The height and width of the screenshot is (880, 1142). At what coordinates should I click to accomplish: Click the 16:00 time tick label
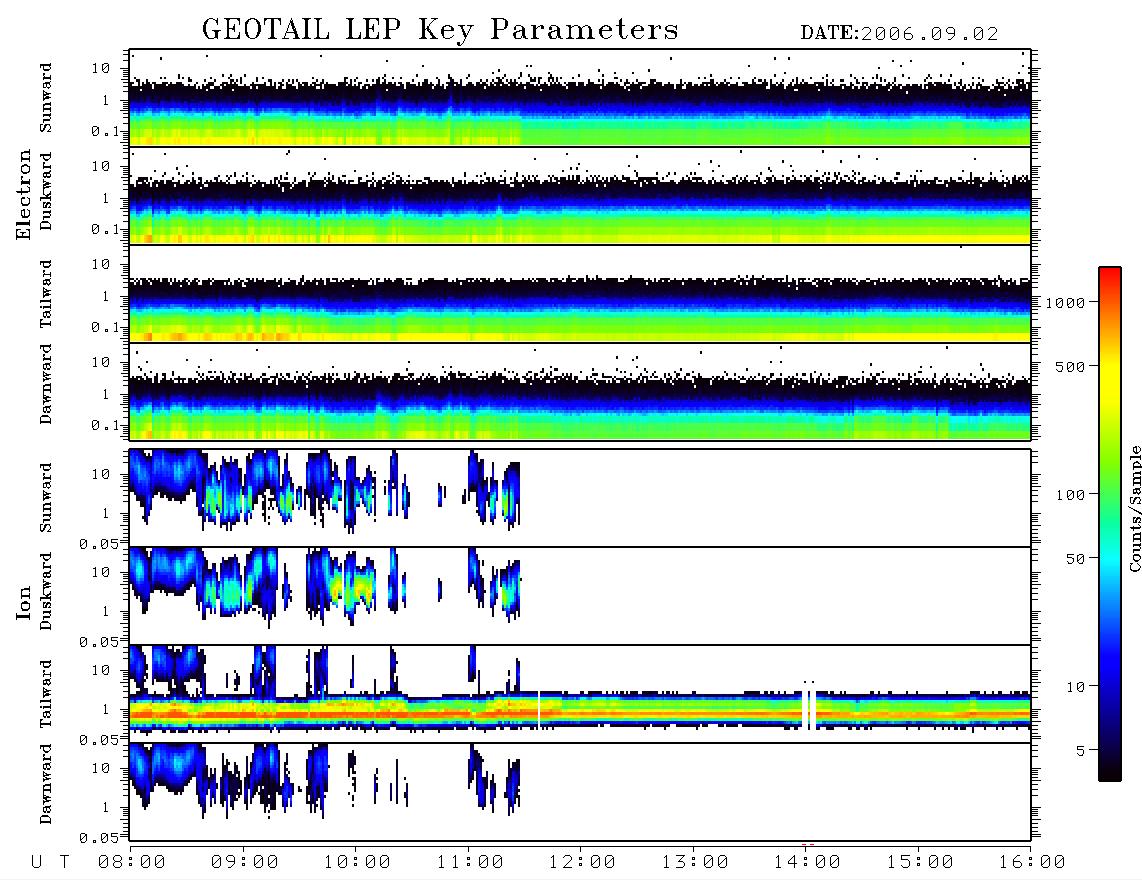(x=1032, y=862)
